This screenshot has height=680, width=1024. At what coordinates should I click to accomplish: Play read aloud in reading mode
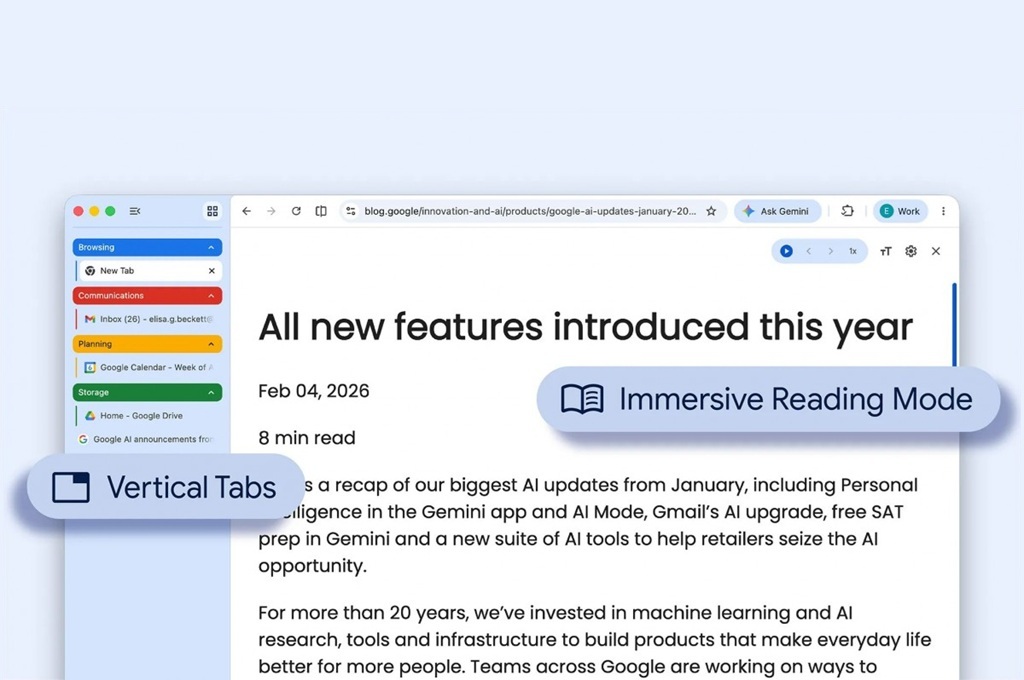click(786, 251)
